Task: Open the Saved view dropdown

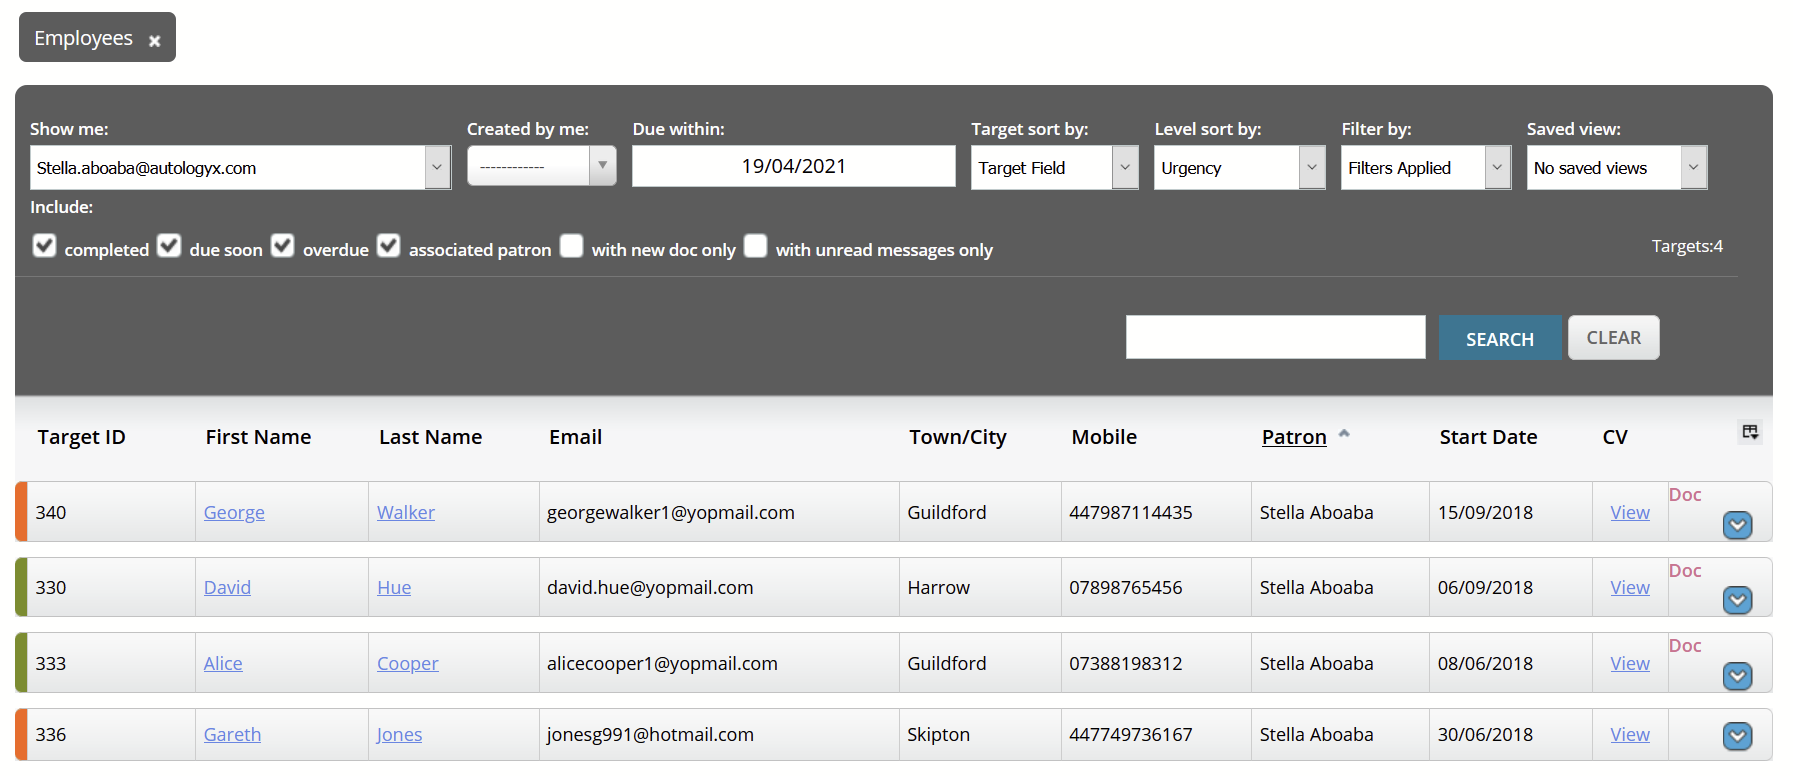Action: [1616, 167]
